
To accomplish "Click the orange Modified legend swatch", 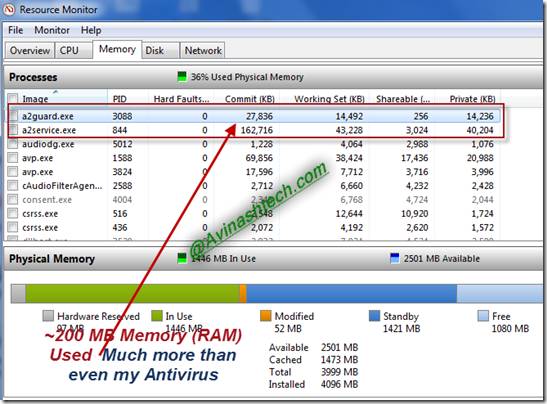I will click(x=266, y=316).
